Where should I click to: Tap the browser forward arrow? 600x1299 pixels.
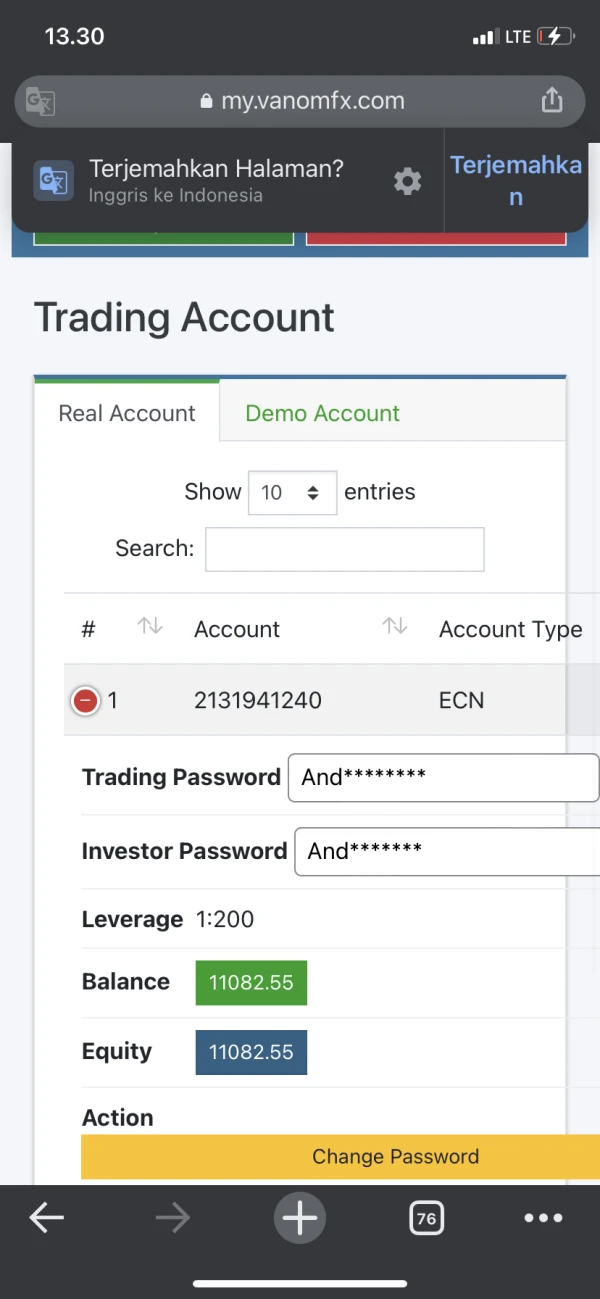pos(173,1217)
